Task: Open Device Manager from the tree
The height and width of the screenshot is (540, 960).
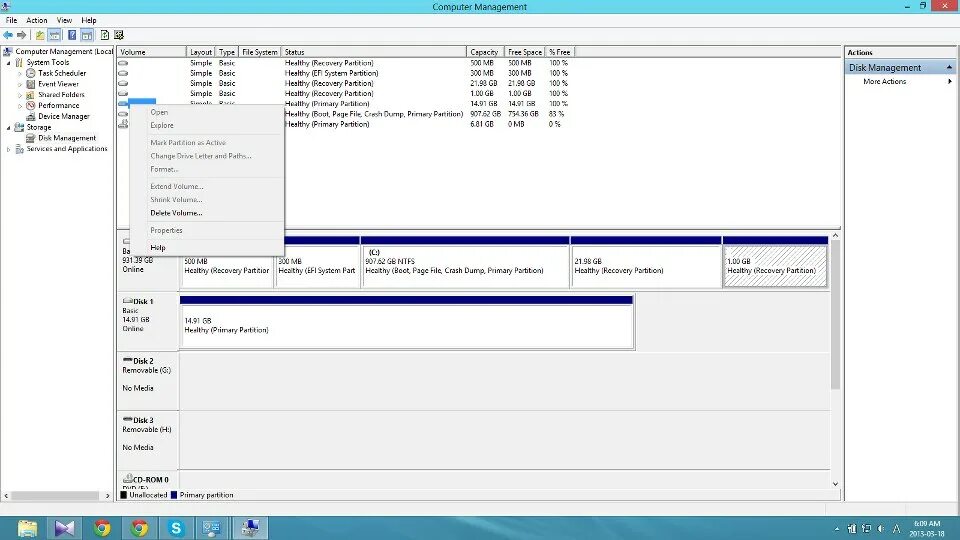Action: 64,116
